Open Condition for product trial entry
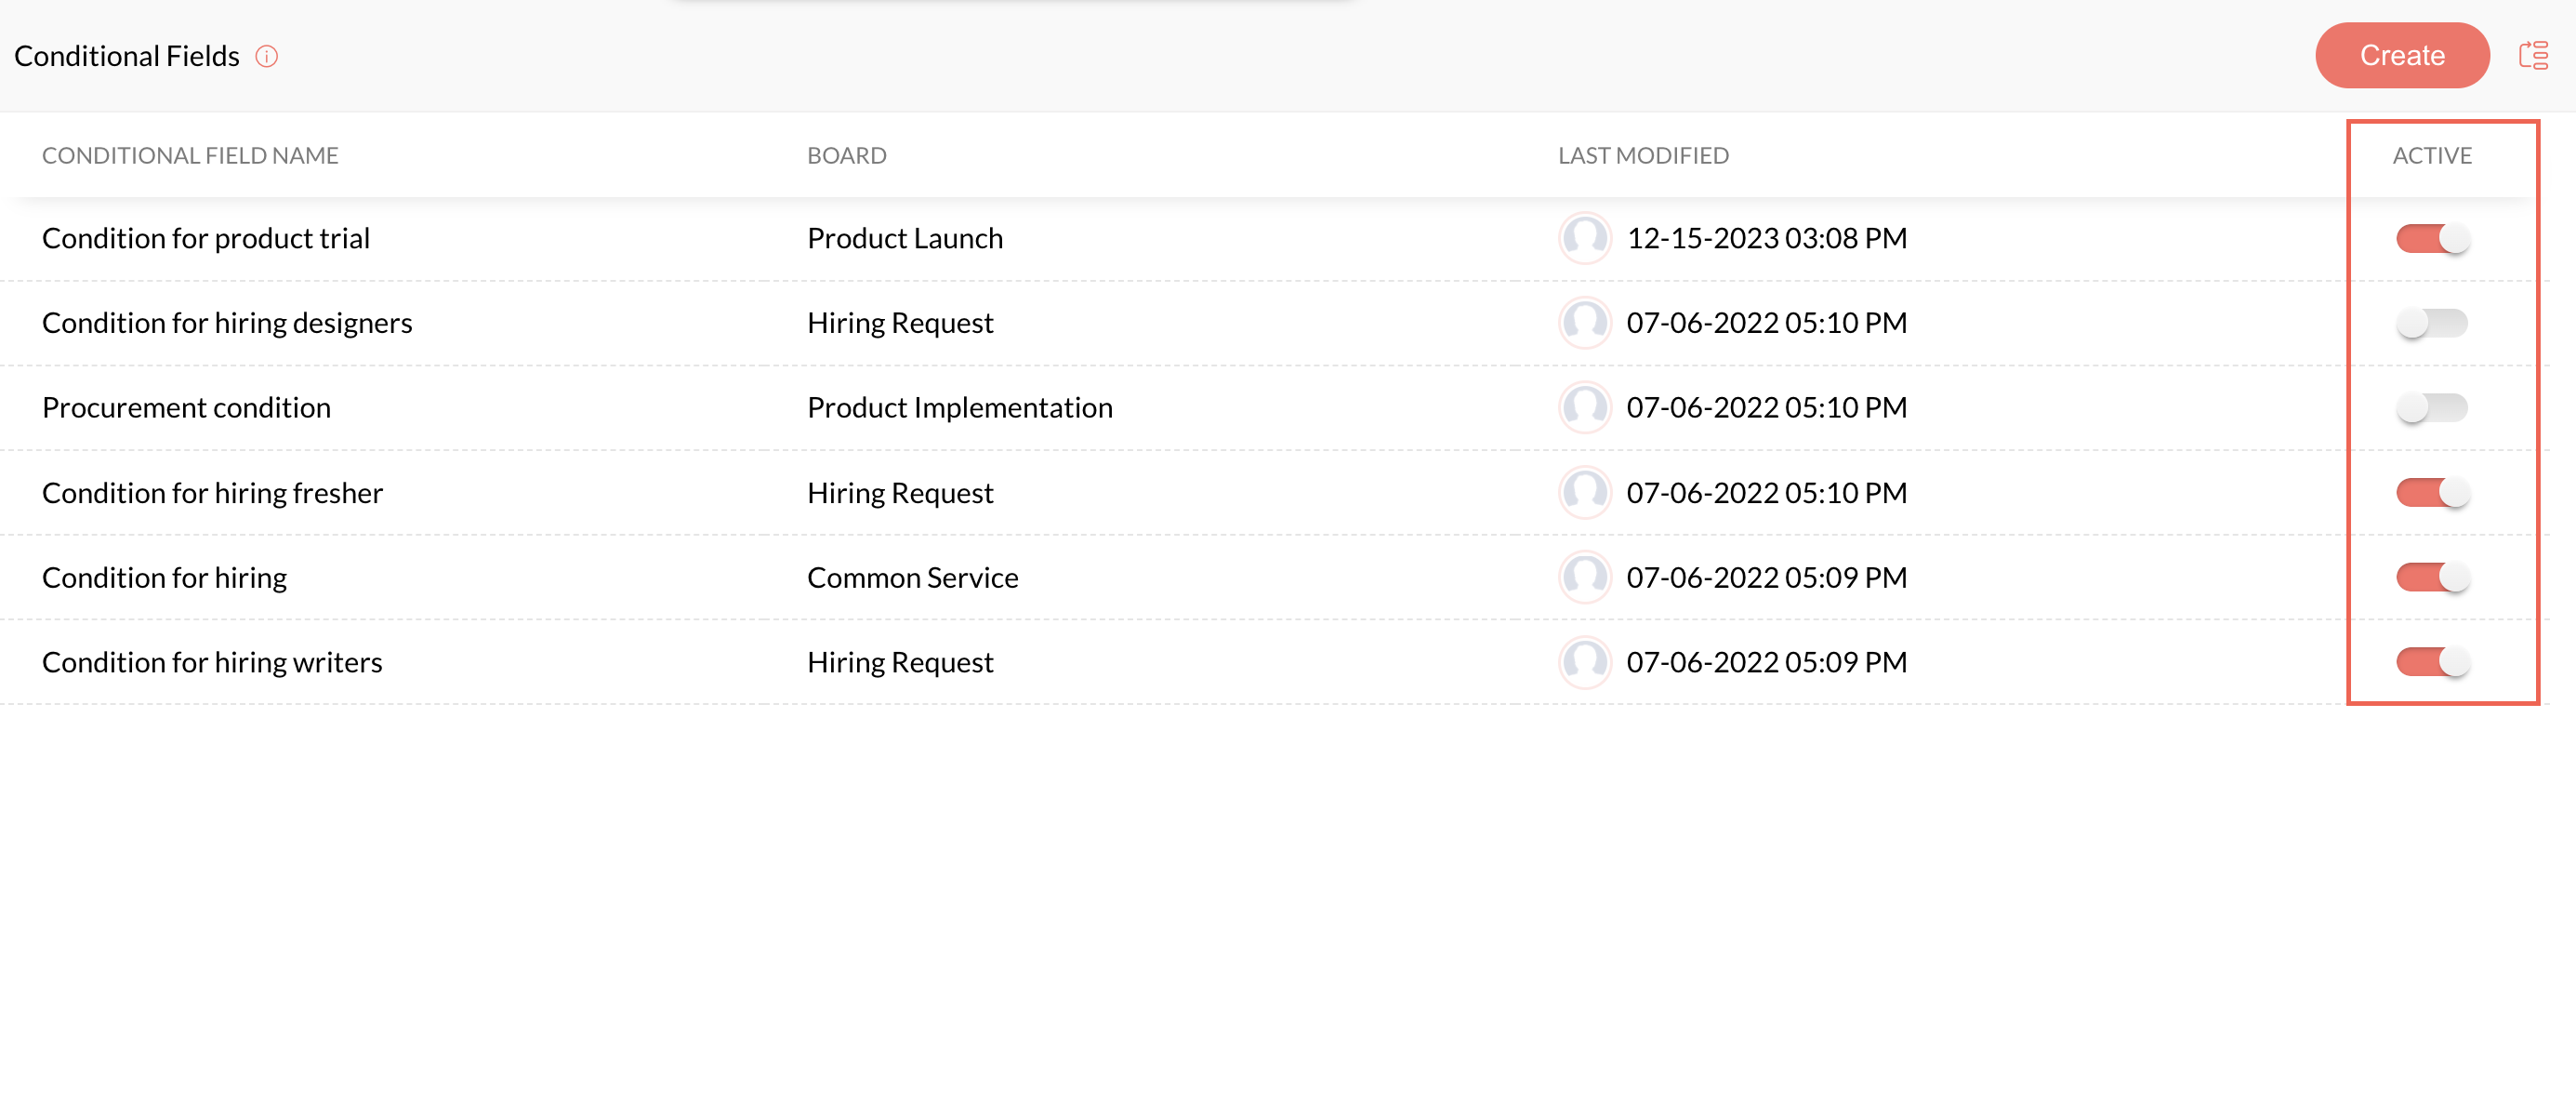Viewport: 2576px width, 1116px height. click(206, 238)
